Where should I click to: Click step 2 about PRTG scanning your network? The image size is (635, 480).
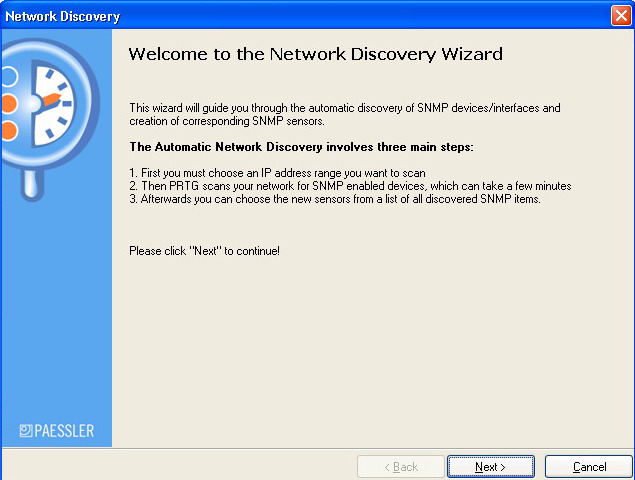tap(350, 186)
